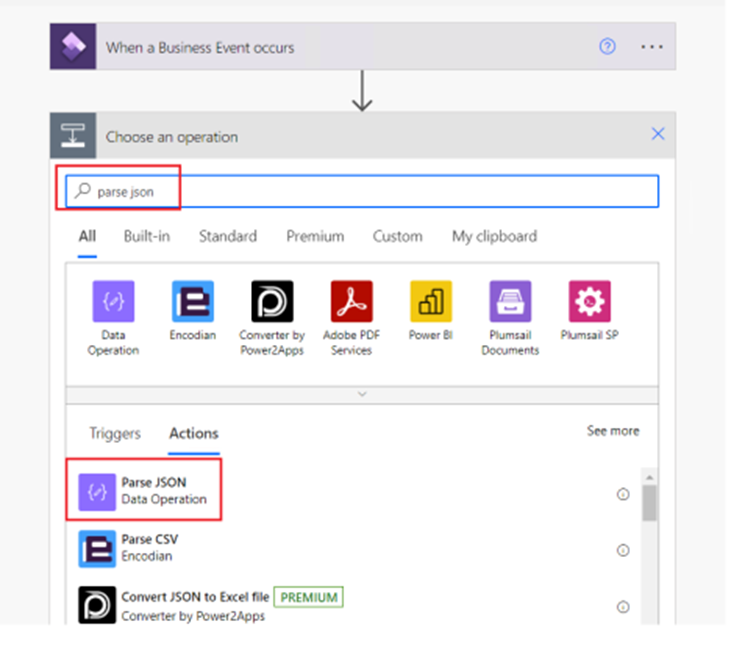Select the Parse JSON Data Operation action
The height and width of the screenshot is (659, 750).
point(353,492)
